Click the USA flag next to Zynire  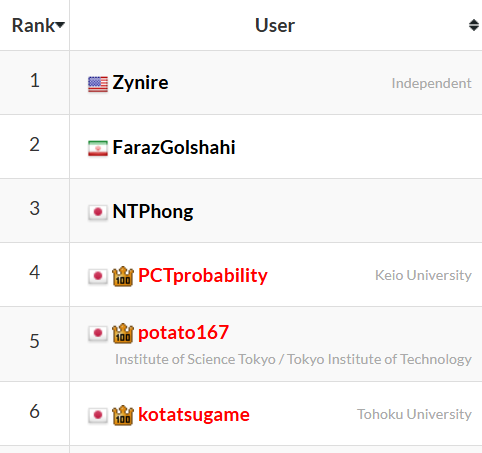[98, 84]
